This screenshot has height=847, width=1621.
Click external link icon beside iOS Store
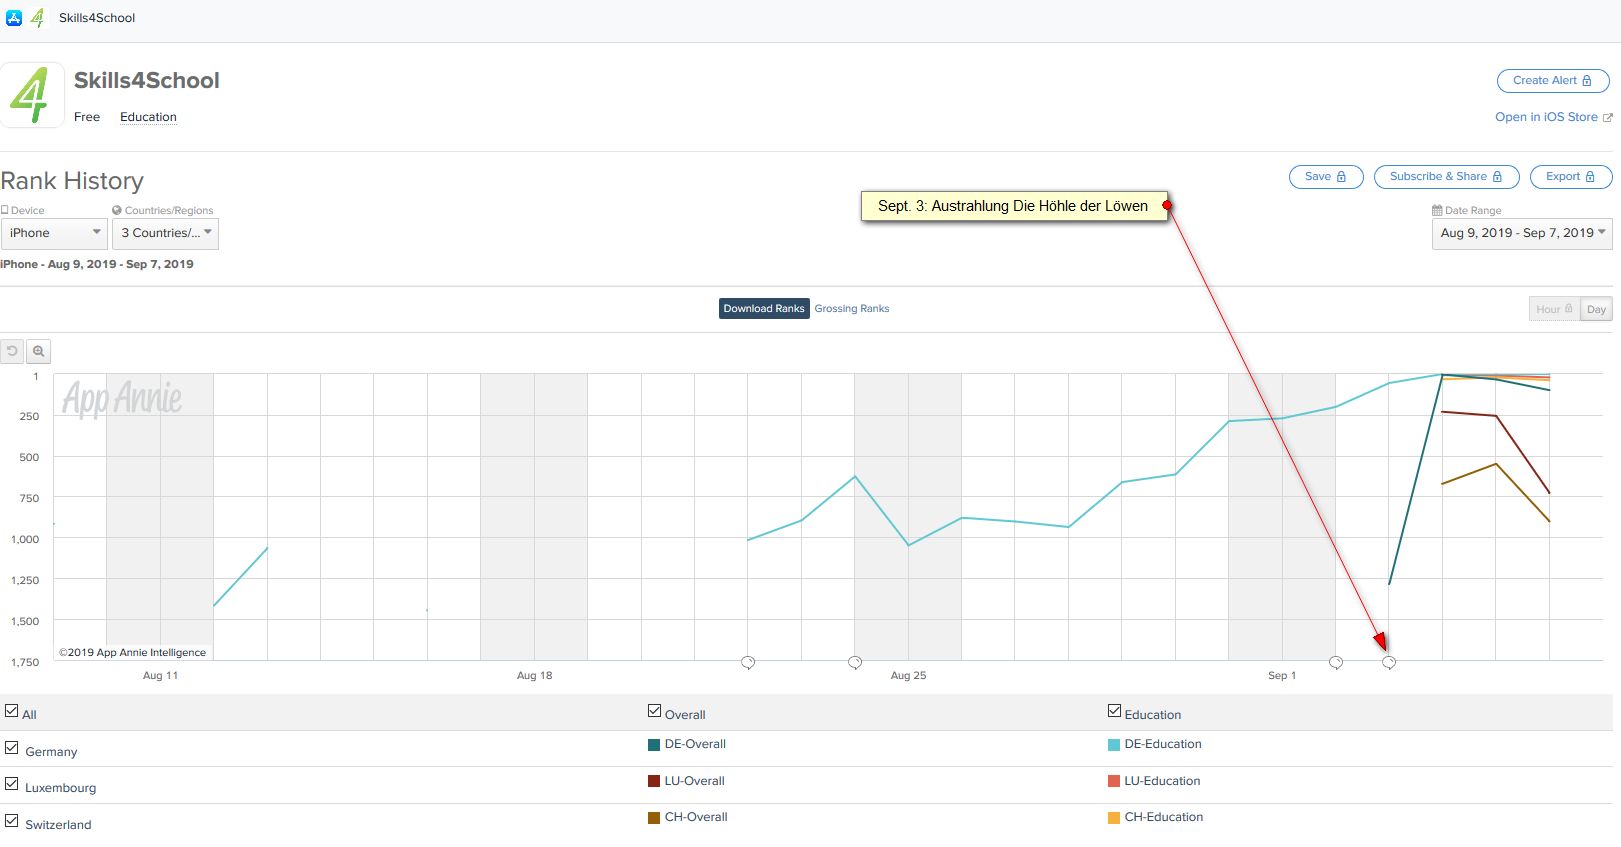pos(1607,117)
